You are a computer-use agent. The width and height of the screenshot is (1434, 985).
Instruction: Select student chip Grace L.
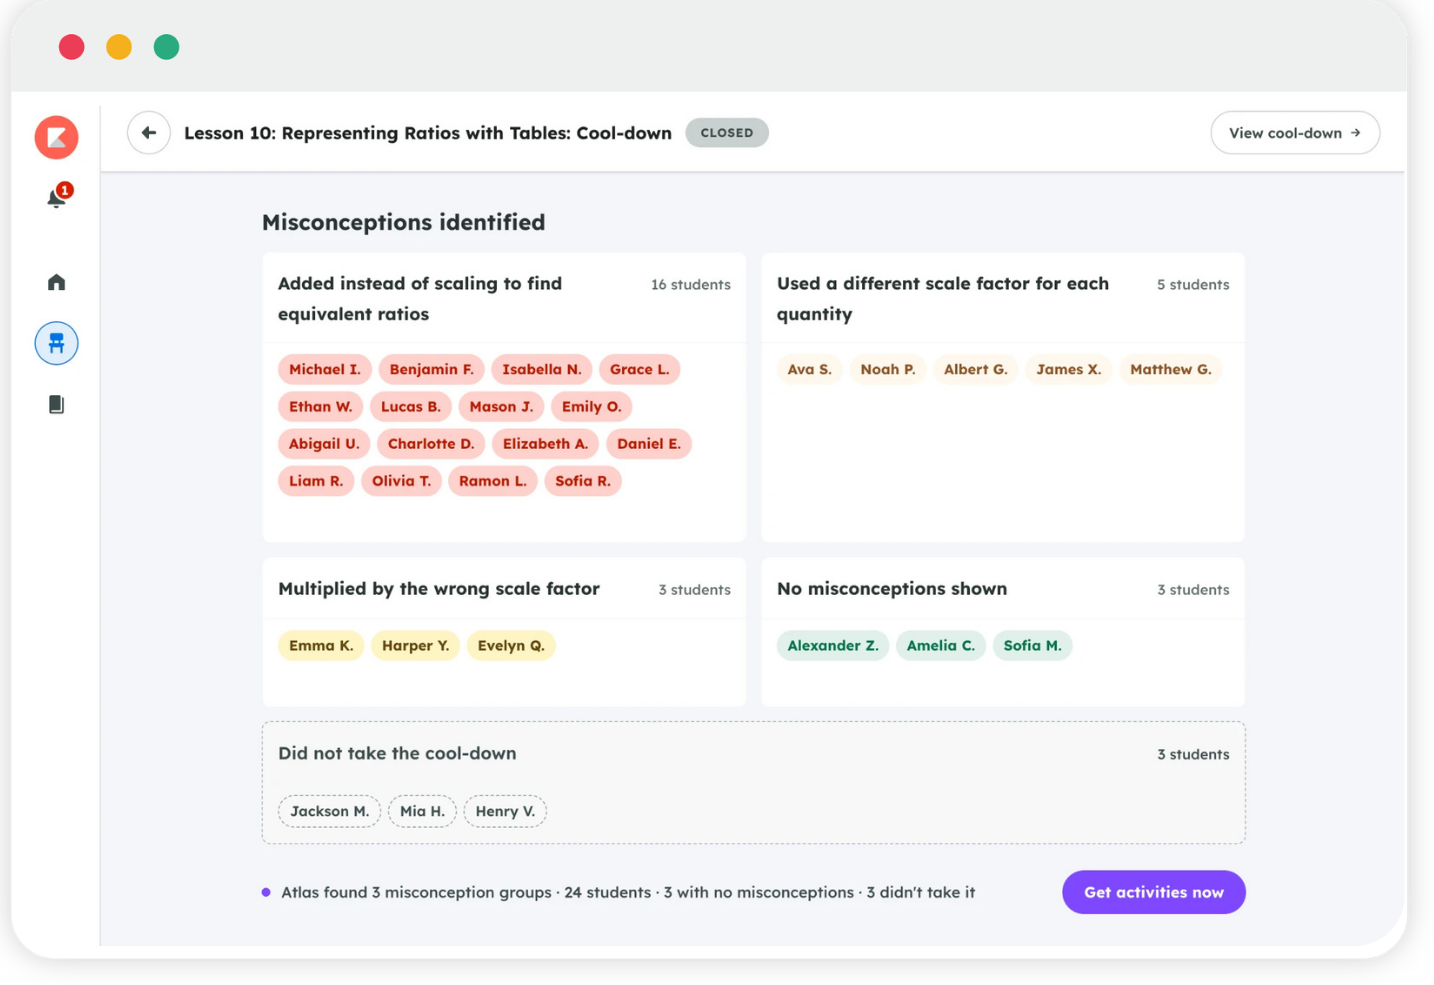coord(640,369)
